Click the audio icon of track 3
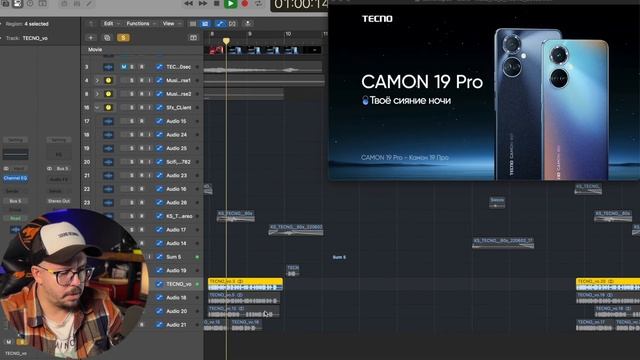 pyautogui.click(x=108, y=67)
